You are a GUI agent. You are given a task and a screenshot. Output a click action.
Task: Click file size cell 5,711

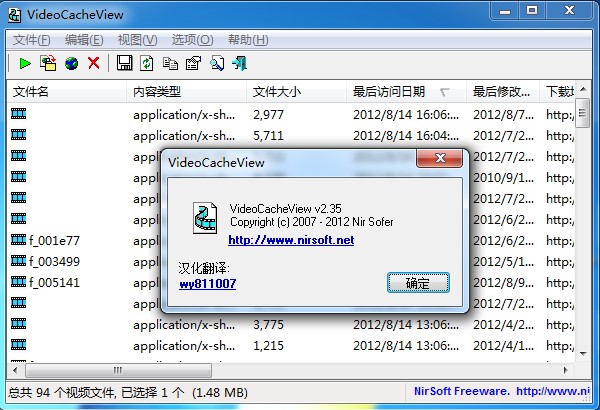coord(268,136)
